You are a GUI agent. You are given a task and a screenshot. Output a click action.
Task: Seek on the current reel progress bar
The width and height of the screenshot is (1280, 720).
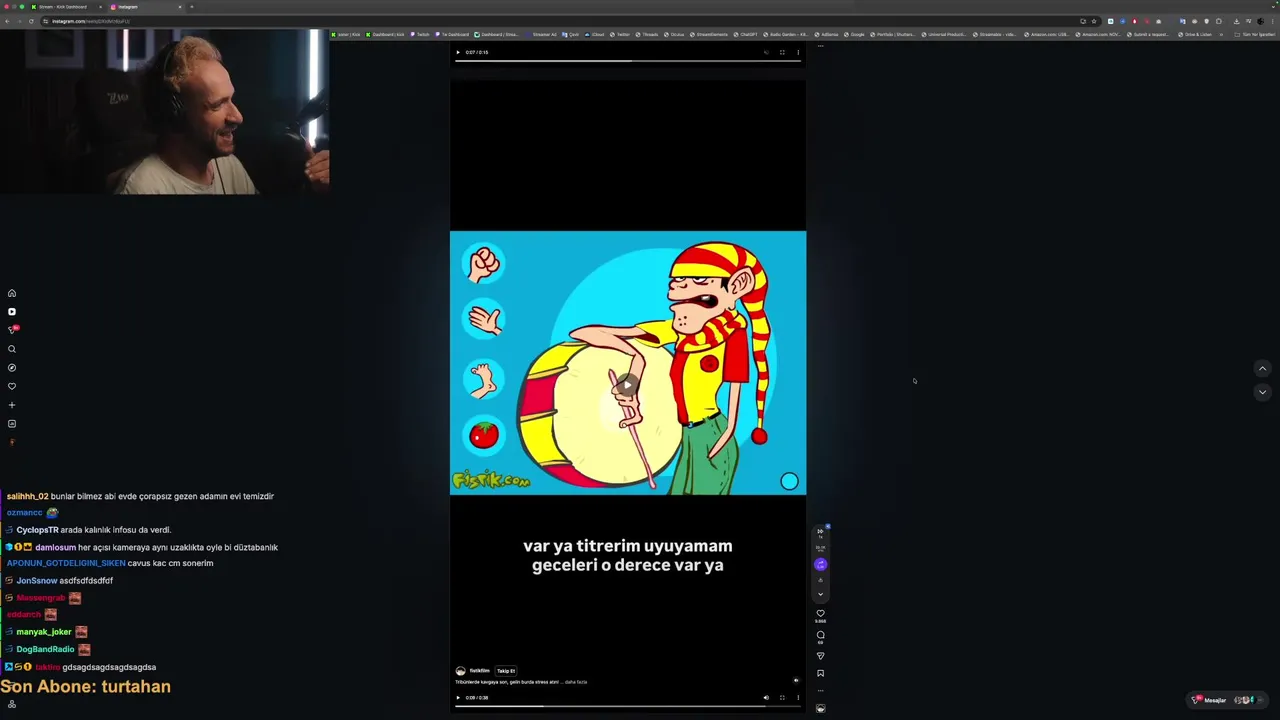click(x=628, y=706)
